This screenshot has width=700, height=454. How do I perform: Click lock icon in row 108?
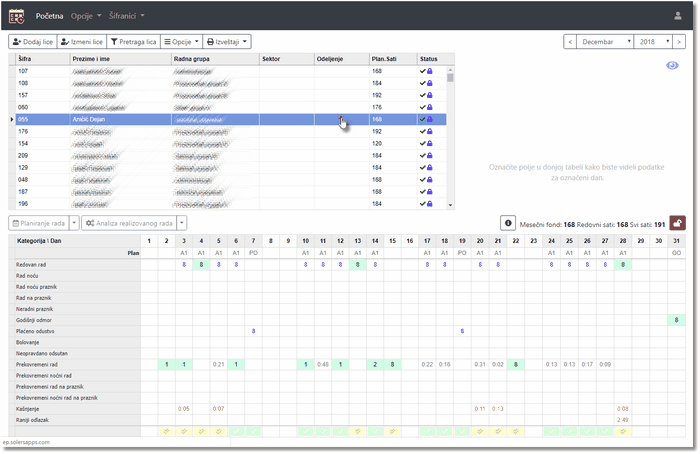pos(429,83)
